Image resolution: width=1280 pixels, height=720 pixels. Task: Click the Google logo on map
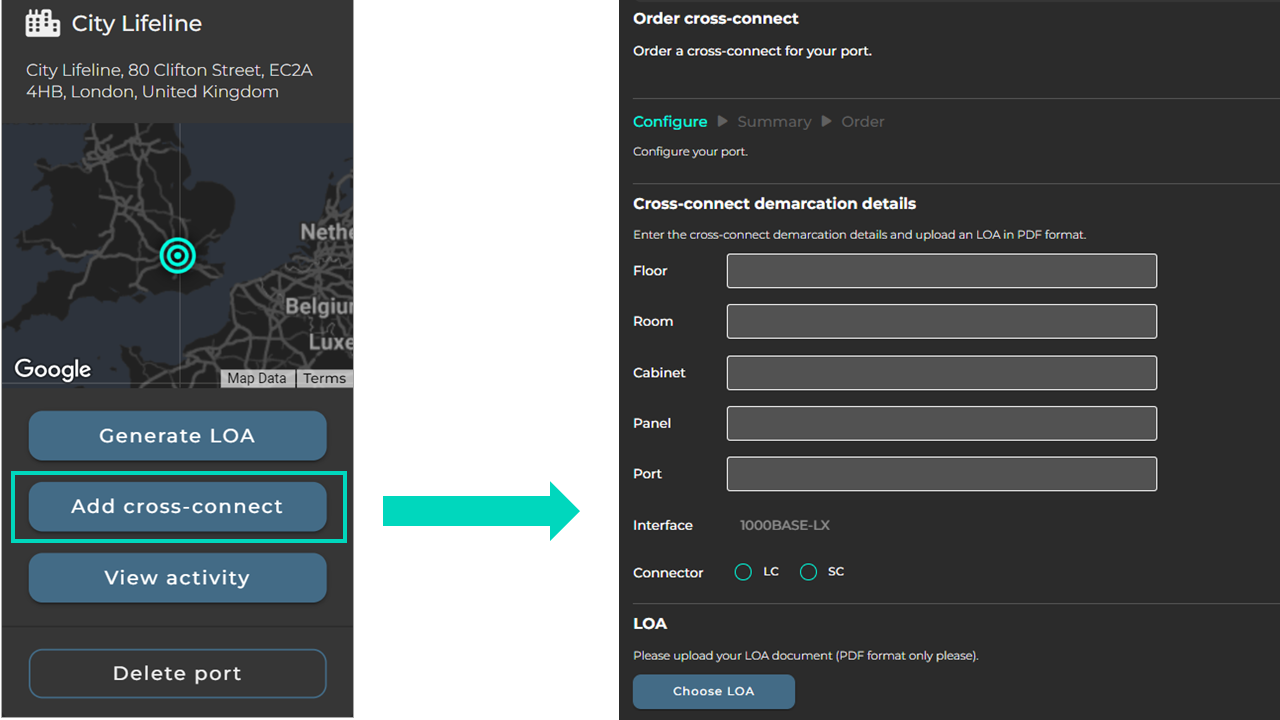pos(53,369)
